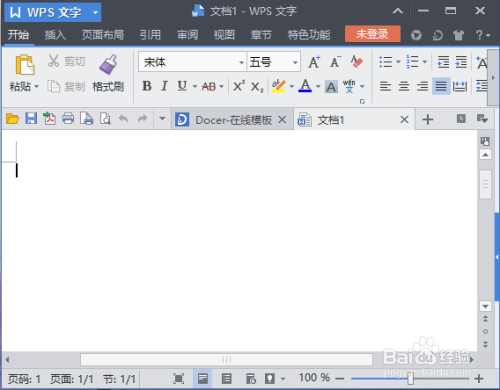Expand font color dropdown arrow
Viewport: 500px width, 390px height.
click(x=318, y=87)
